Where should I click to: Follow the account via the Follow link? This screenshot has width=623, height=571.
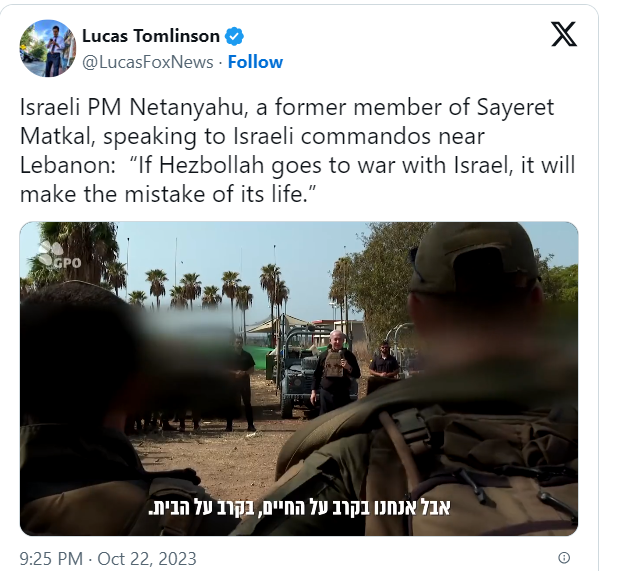255,62
